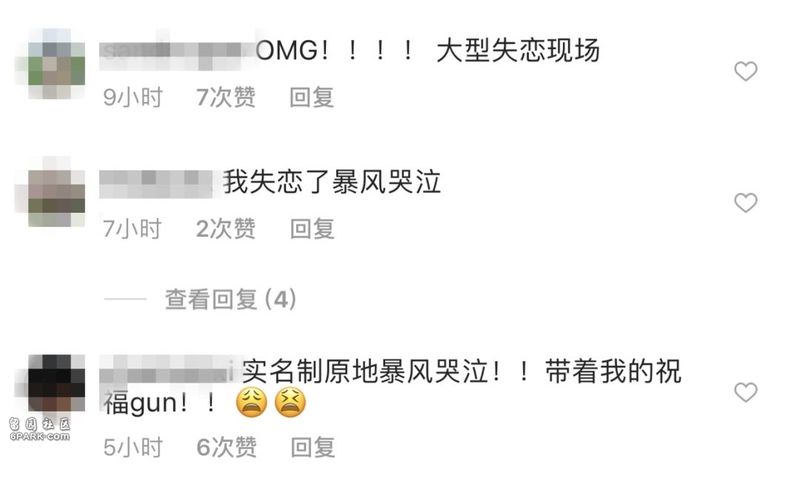Like the "我失恋了暴风哭泣" comment

tap(745, 203)
